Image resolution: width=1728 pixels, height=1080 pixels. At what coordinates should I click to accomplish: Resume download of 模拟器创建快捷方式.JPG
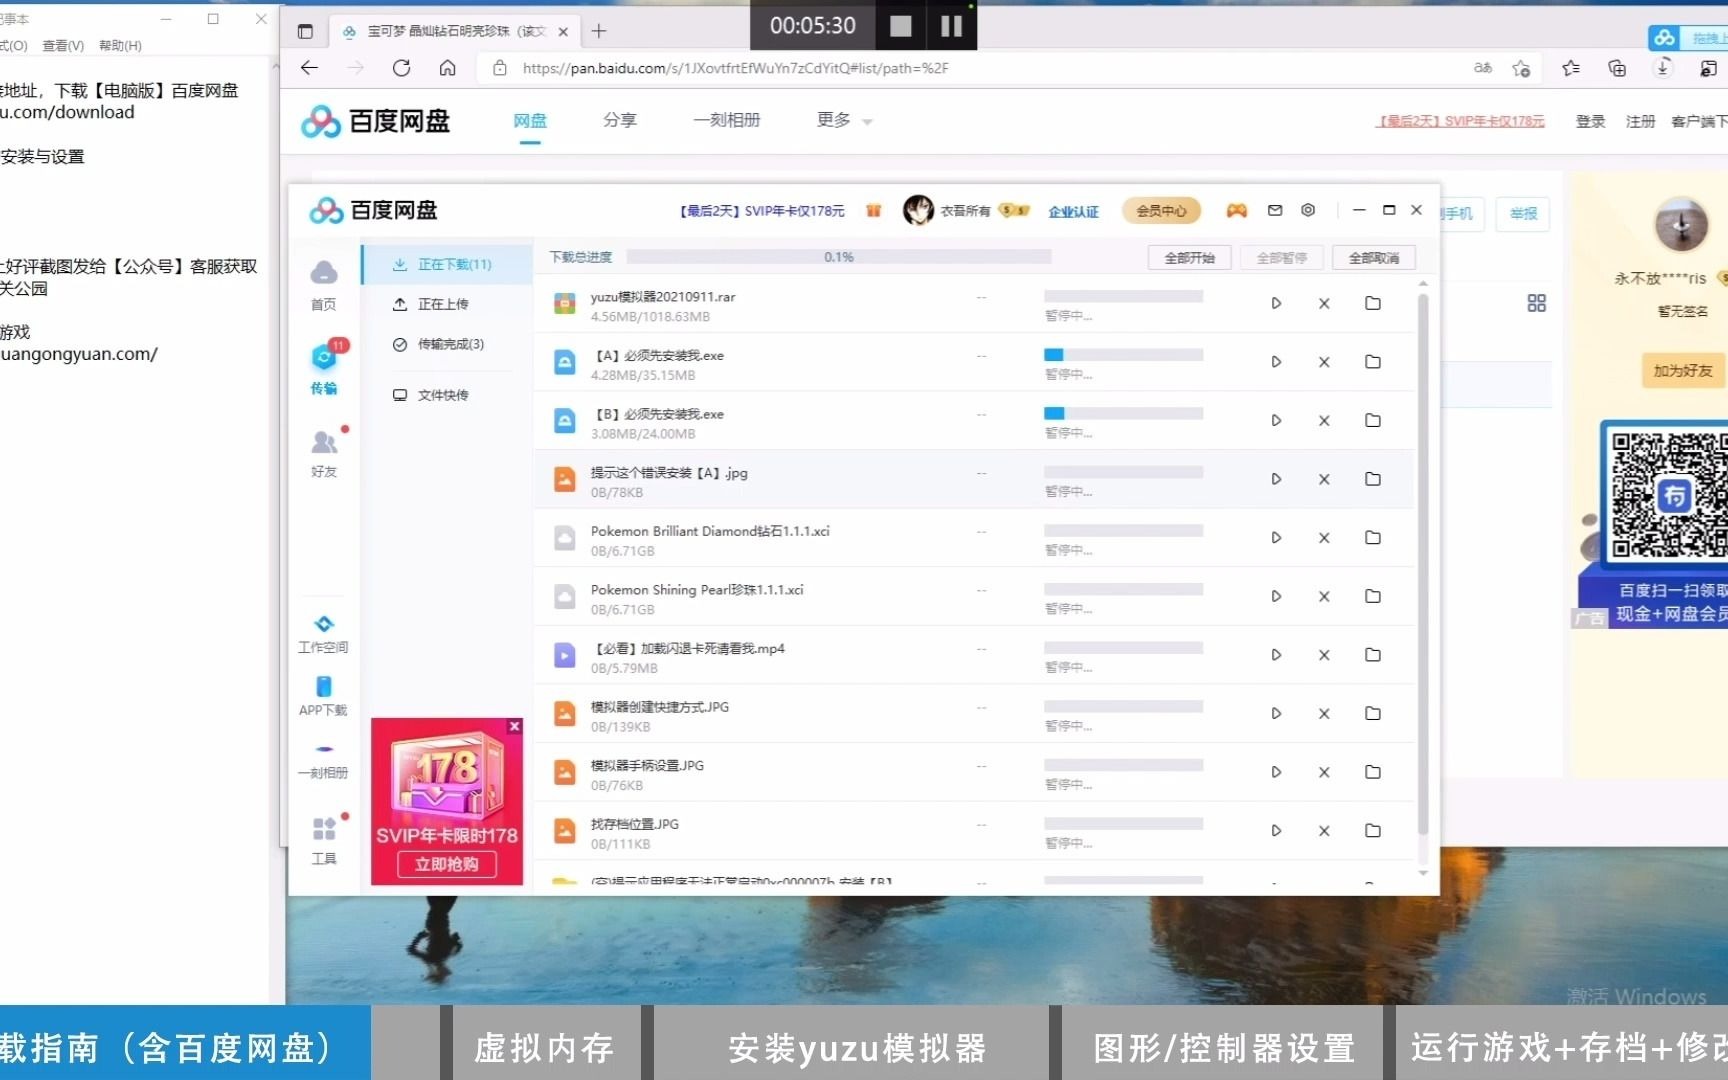(x=1276, y=714)
